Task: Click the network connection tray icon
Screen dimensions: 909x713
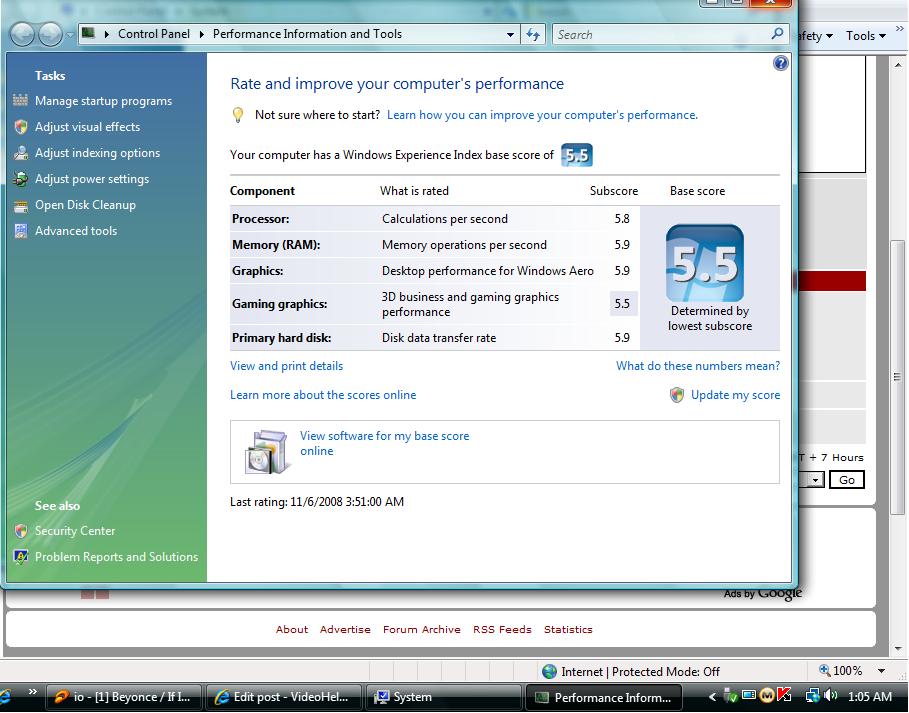Action: point(812,696)
